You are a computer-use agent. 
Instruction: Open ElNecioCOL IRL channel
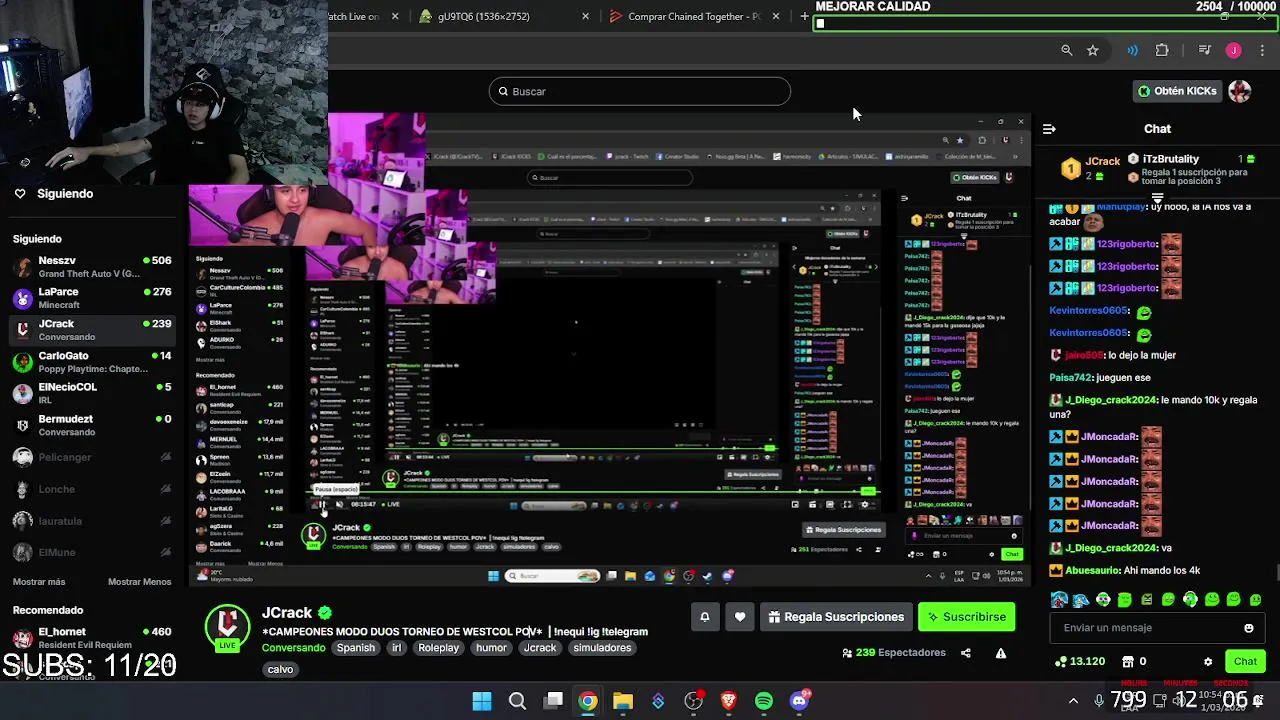(x=92, y=393)
